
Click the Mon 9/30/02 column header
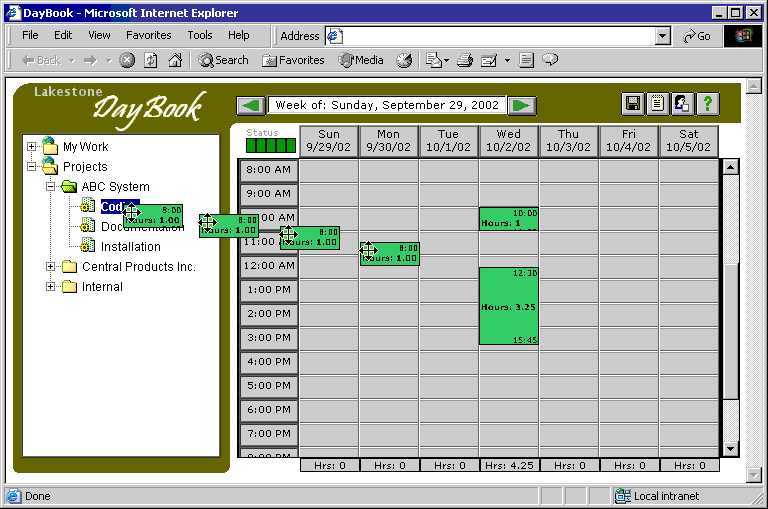pyautogui.click(x=388, y=141)
